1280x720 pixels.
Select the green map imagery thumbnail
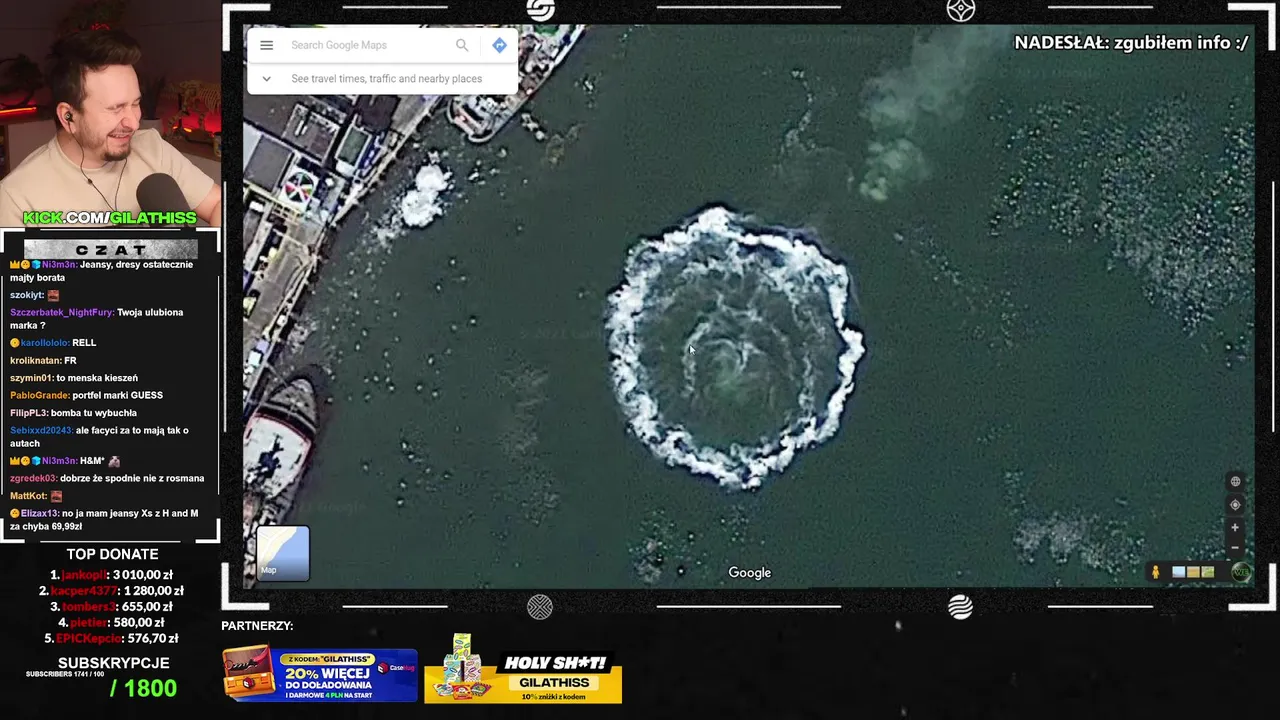[x=1207, y=572]
